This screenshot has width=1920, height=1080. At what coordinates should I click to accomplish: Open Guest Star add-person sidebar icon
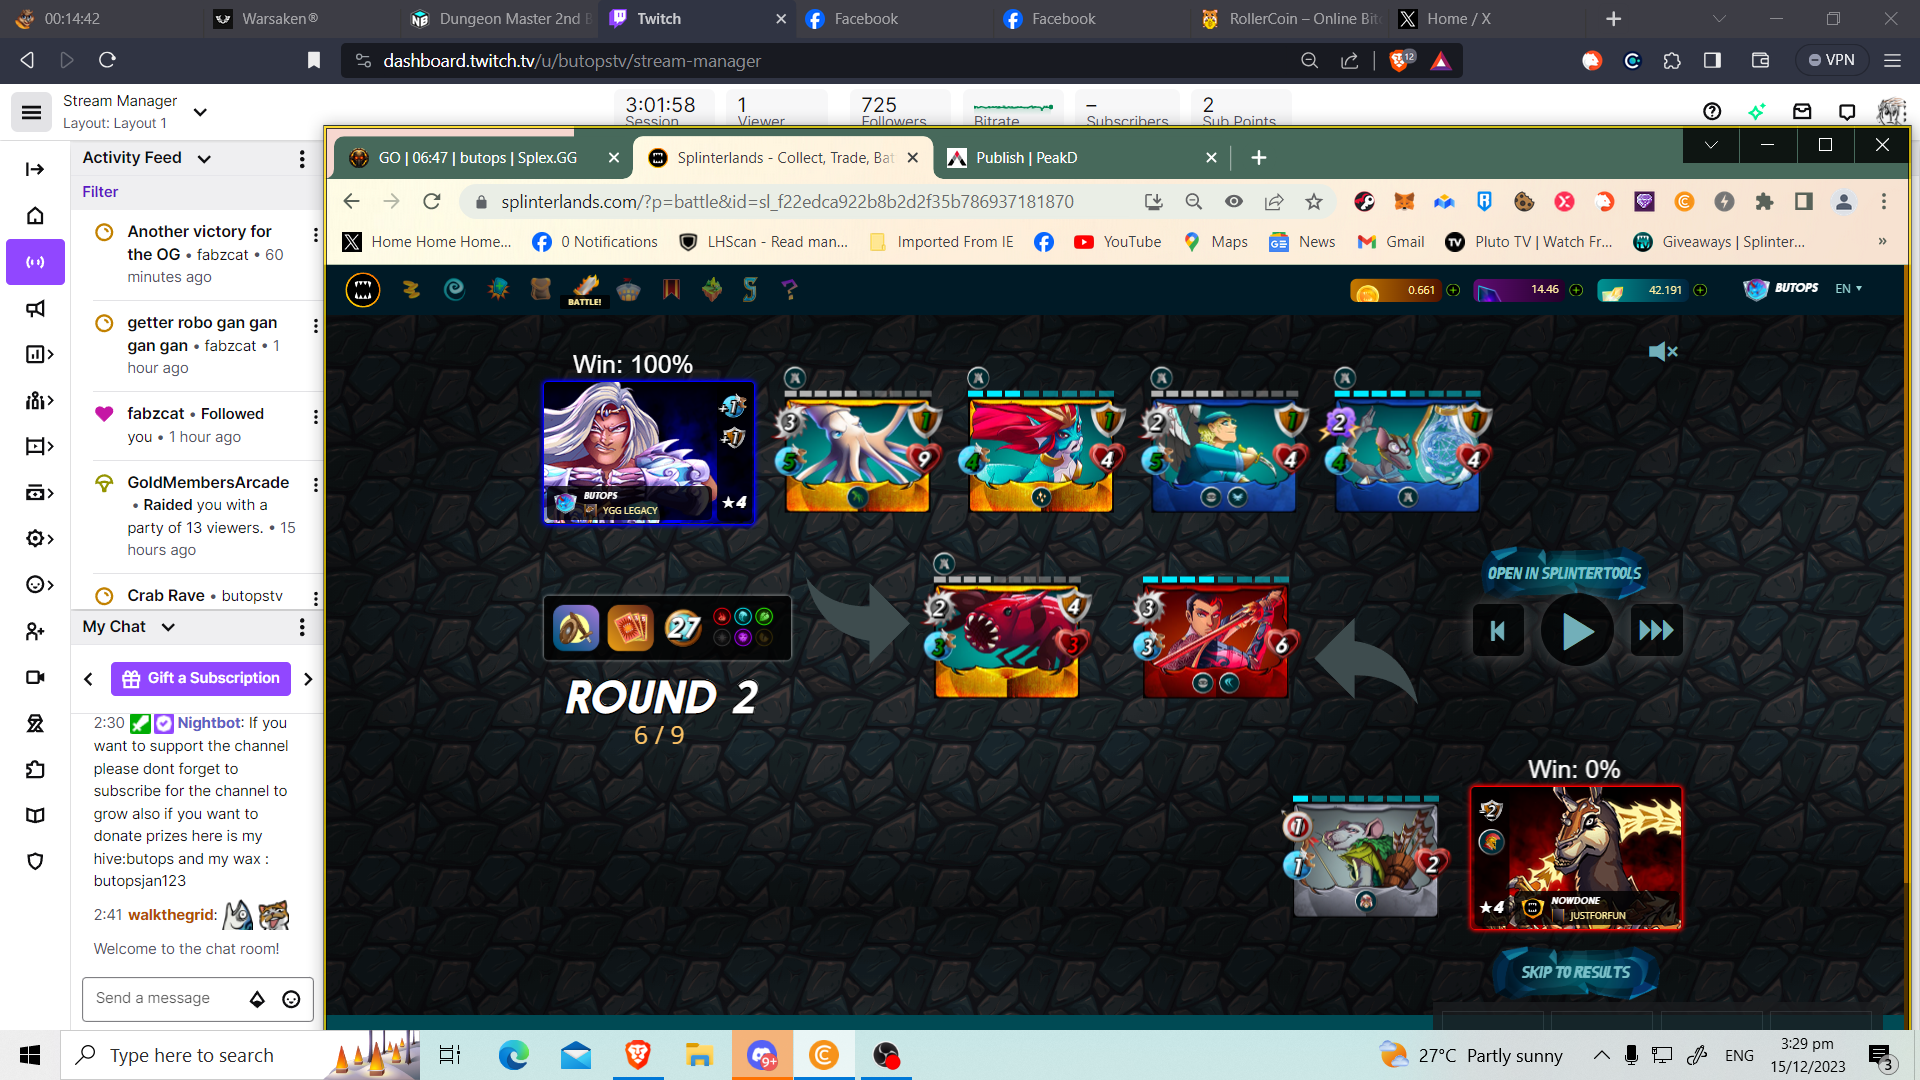35,631
